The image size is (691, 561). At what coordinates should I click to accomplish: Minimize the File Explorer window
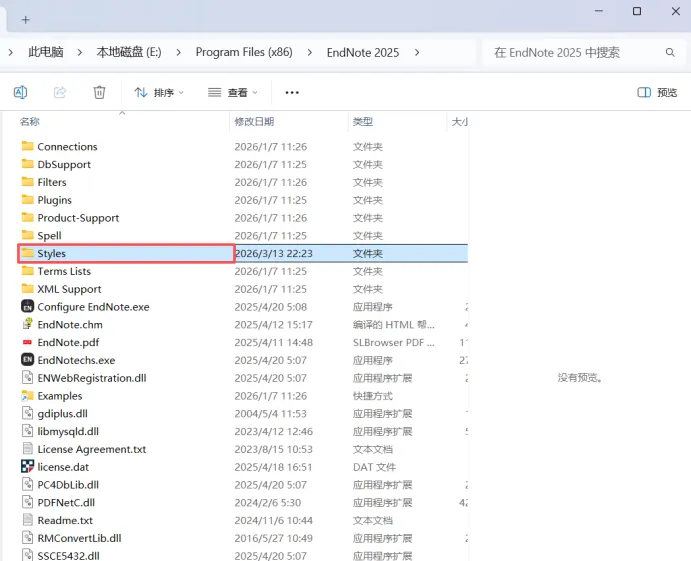pos(598,11)
